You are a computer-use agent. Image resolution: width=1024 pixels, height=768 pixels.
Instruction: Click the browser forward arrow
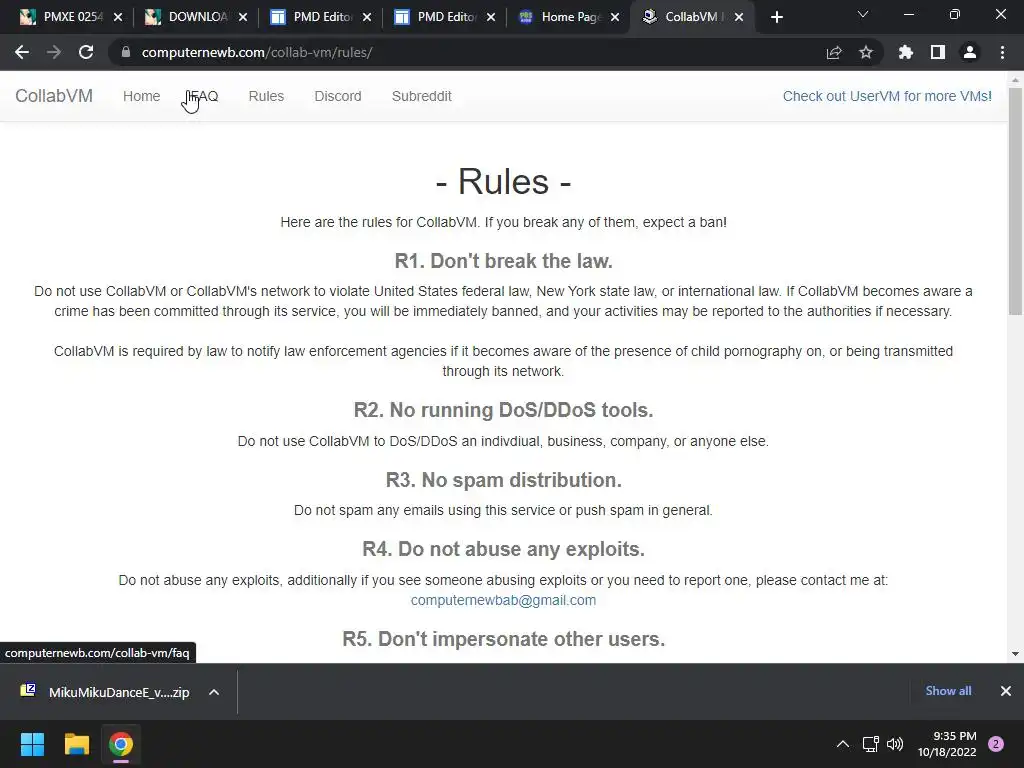pyautogui.click(x=54, y=52)
